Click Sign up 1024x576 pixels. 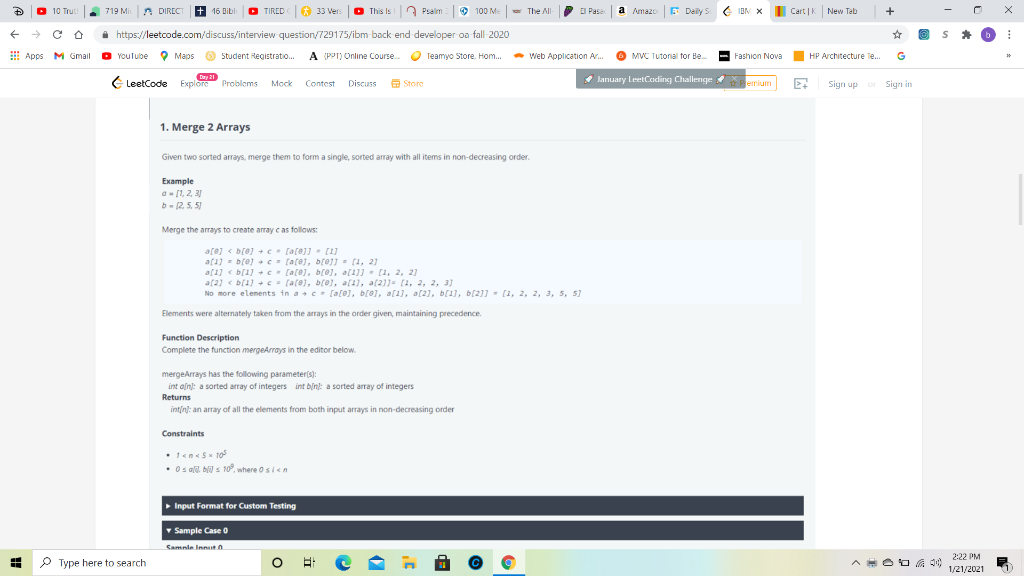click(842, 84)
